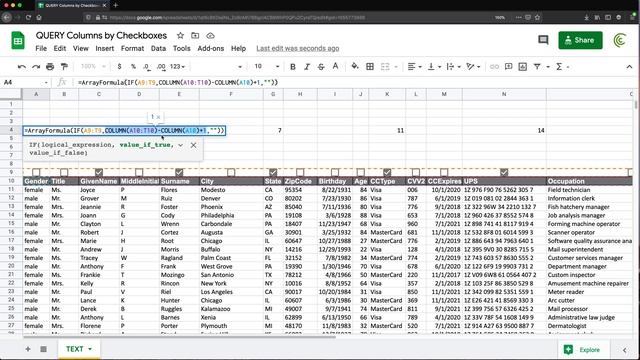This screenshot has width=640, height=360.
Task: Open the horizontal align dropdown
Action: pos(414,67)
